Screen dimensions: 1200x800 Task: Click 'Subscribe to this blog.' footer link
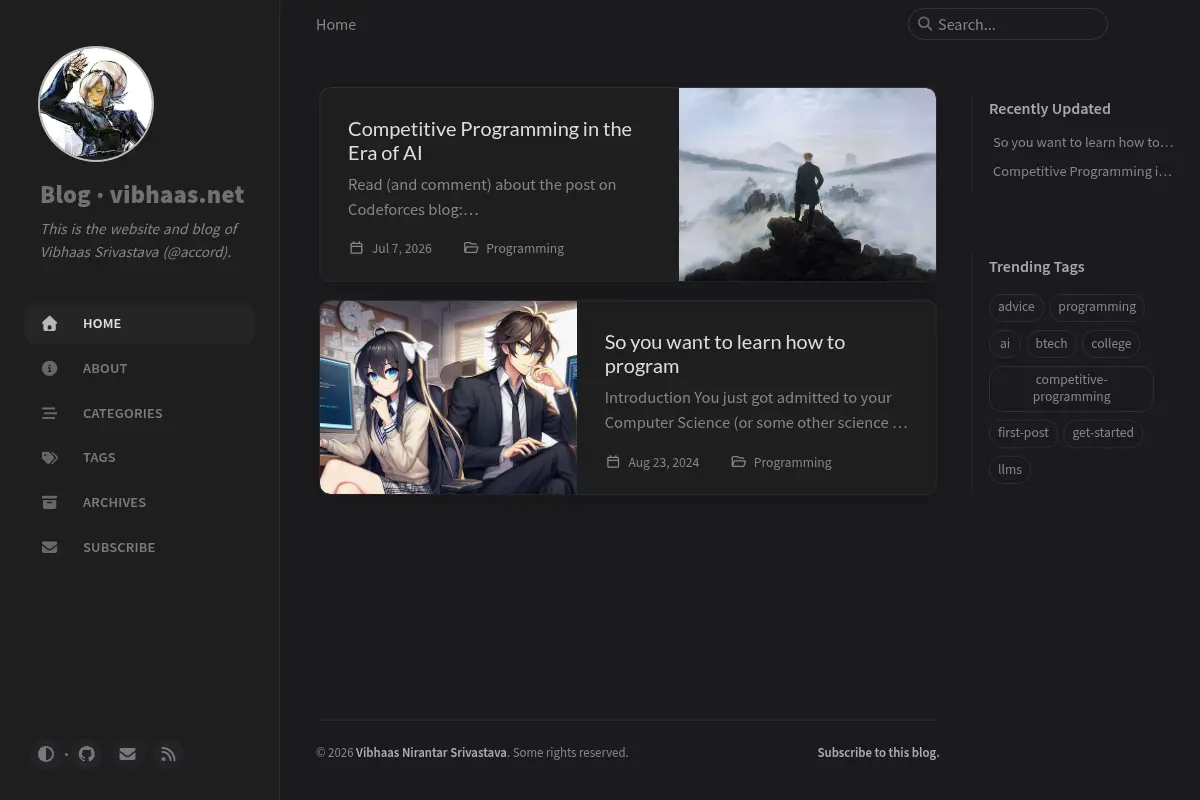click(x=878, y=752)
